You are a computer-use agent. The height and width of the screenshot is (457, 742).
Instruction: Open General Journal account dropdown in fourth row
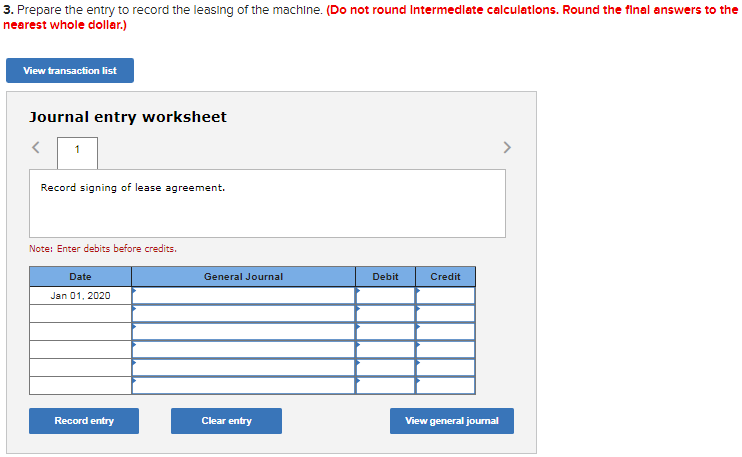[x=243, y=350]
